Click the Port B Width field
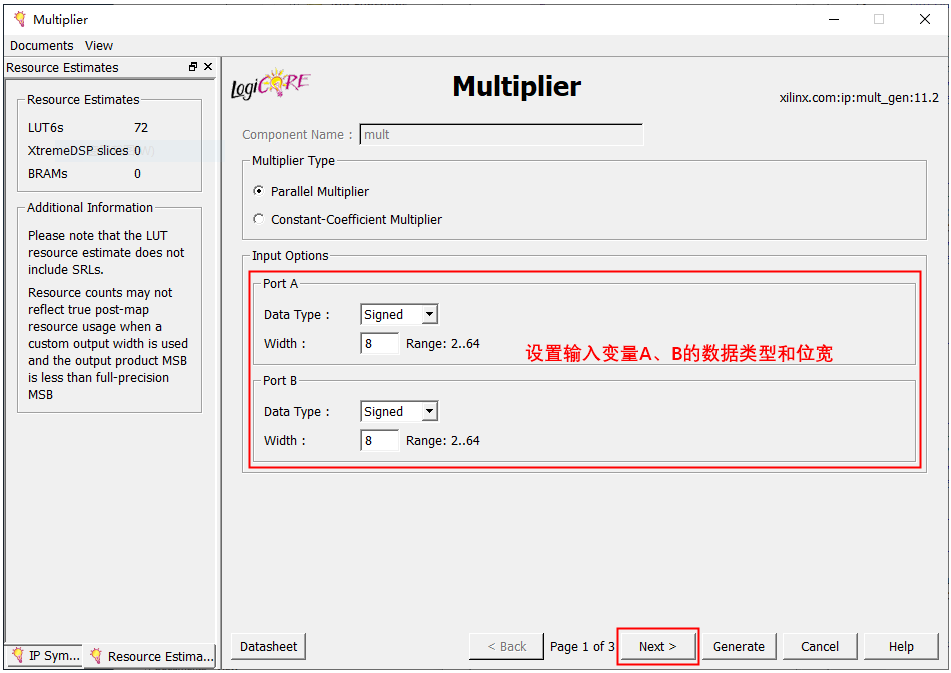 [x=379, y=440]
